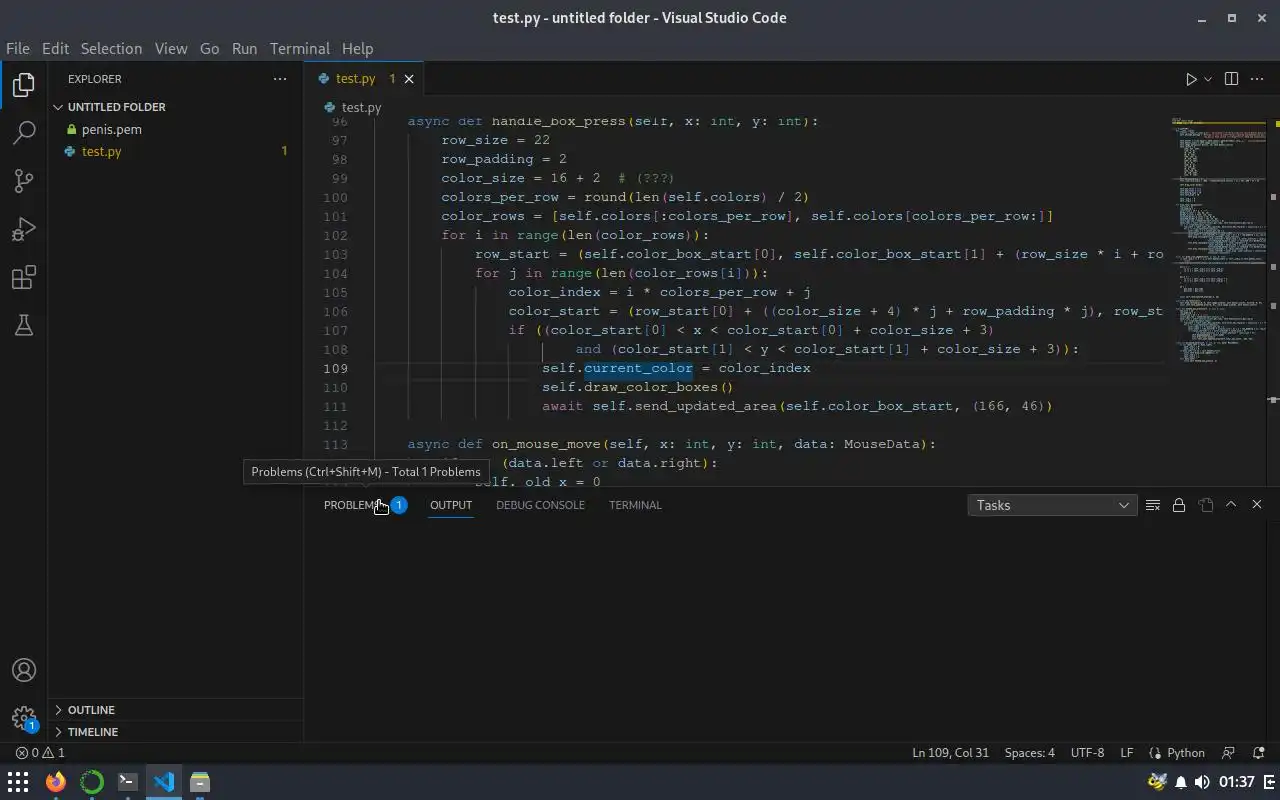Viewport: 1280px width, 800px height.
Task: Open the File menu
Action: pos(18,48)
